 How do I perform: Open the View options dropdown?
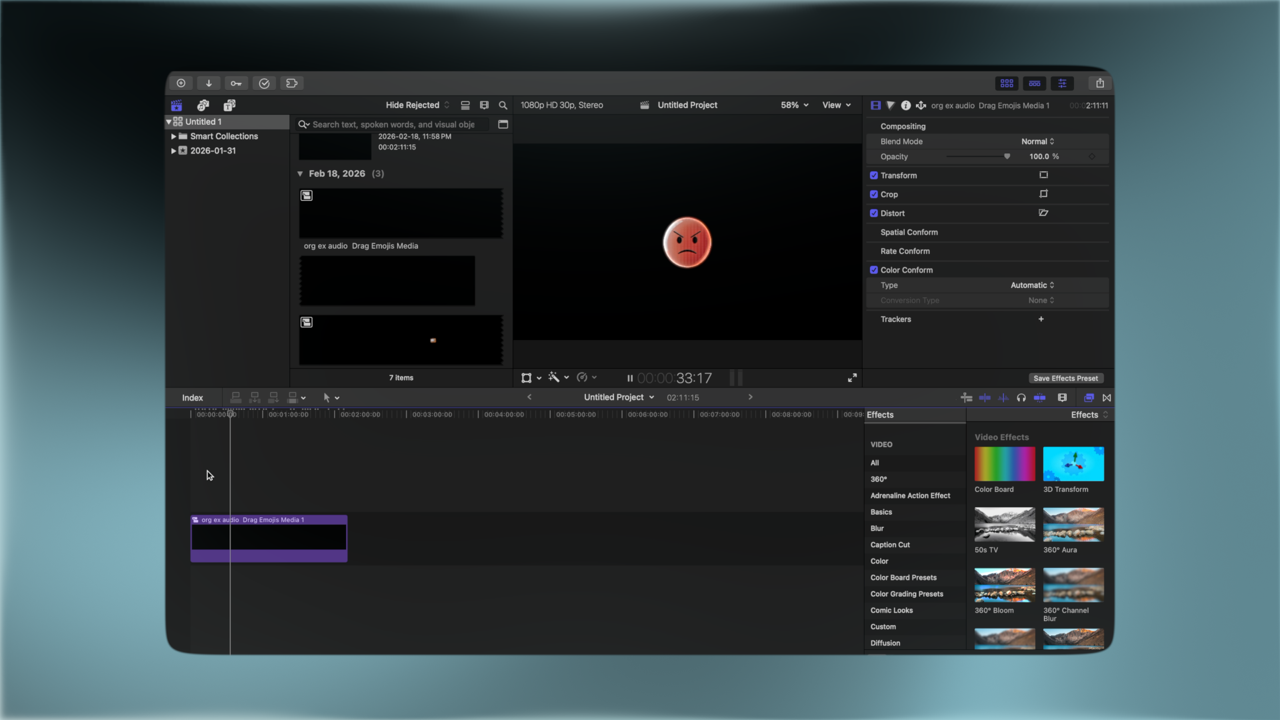click(x=836, y=105)
